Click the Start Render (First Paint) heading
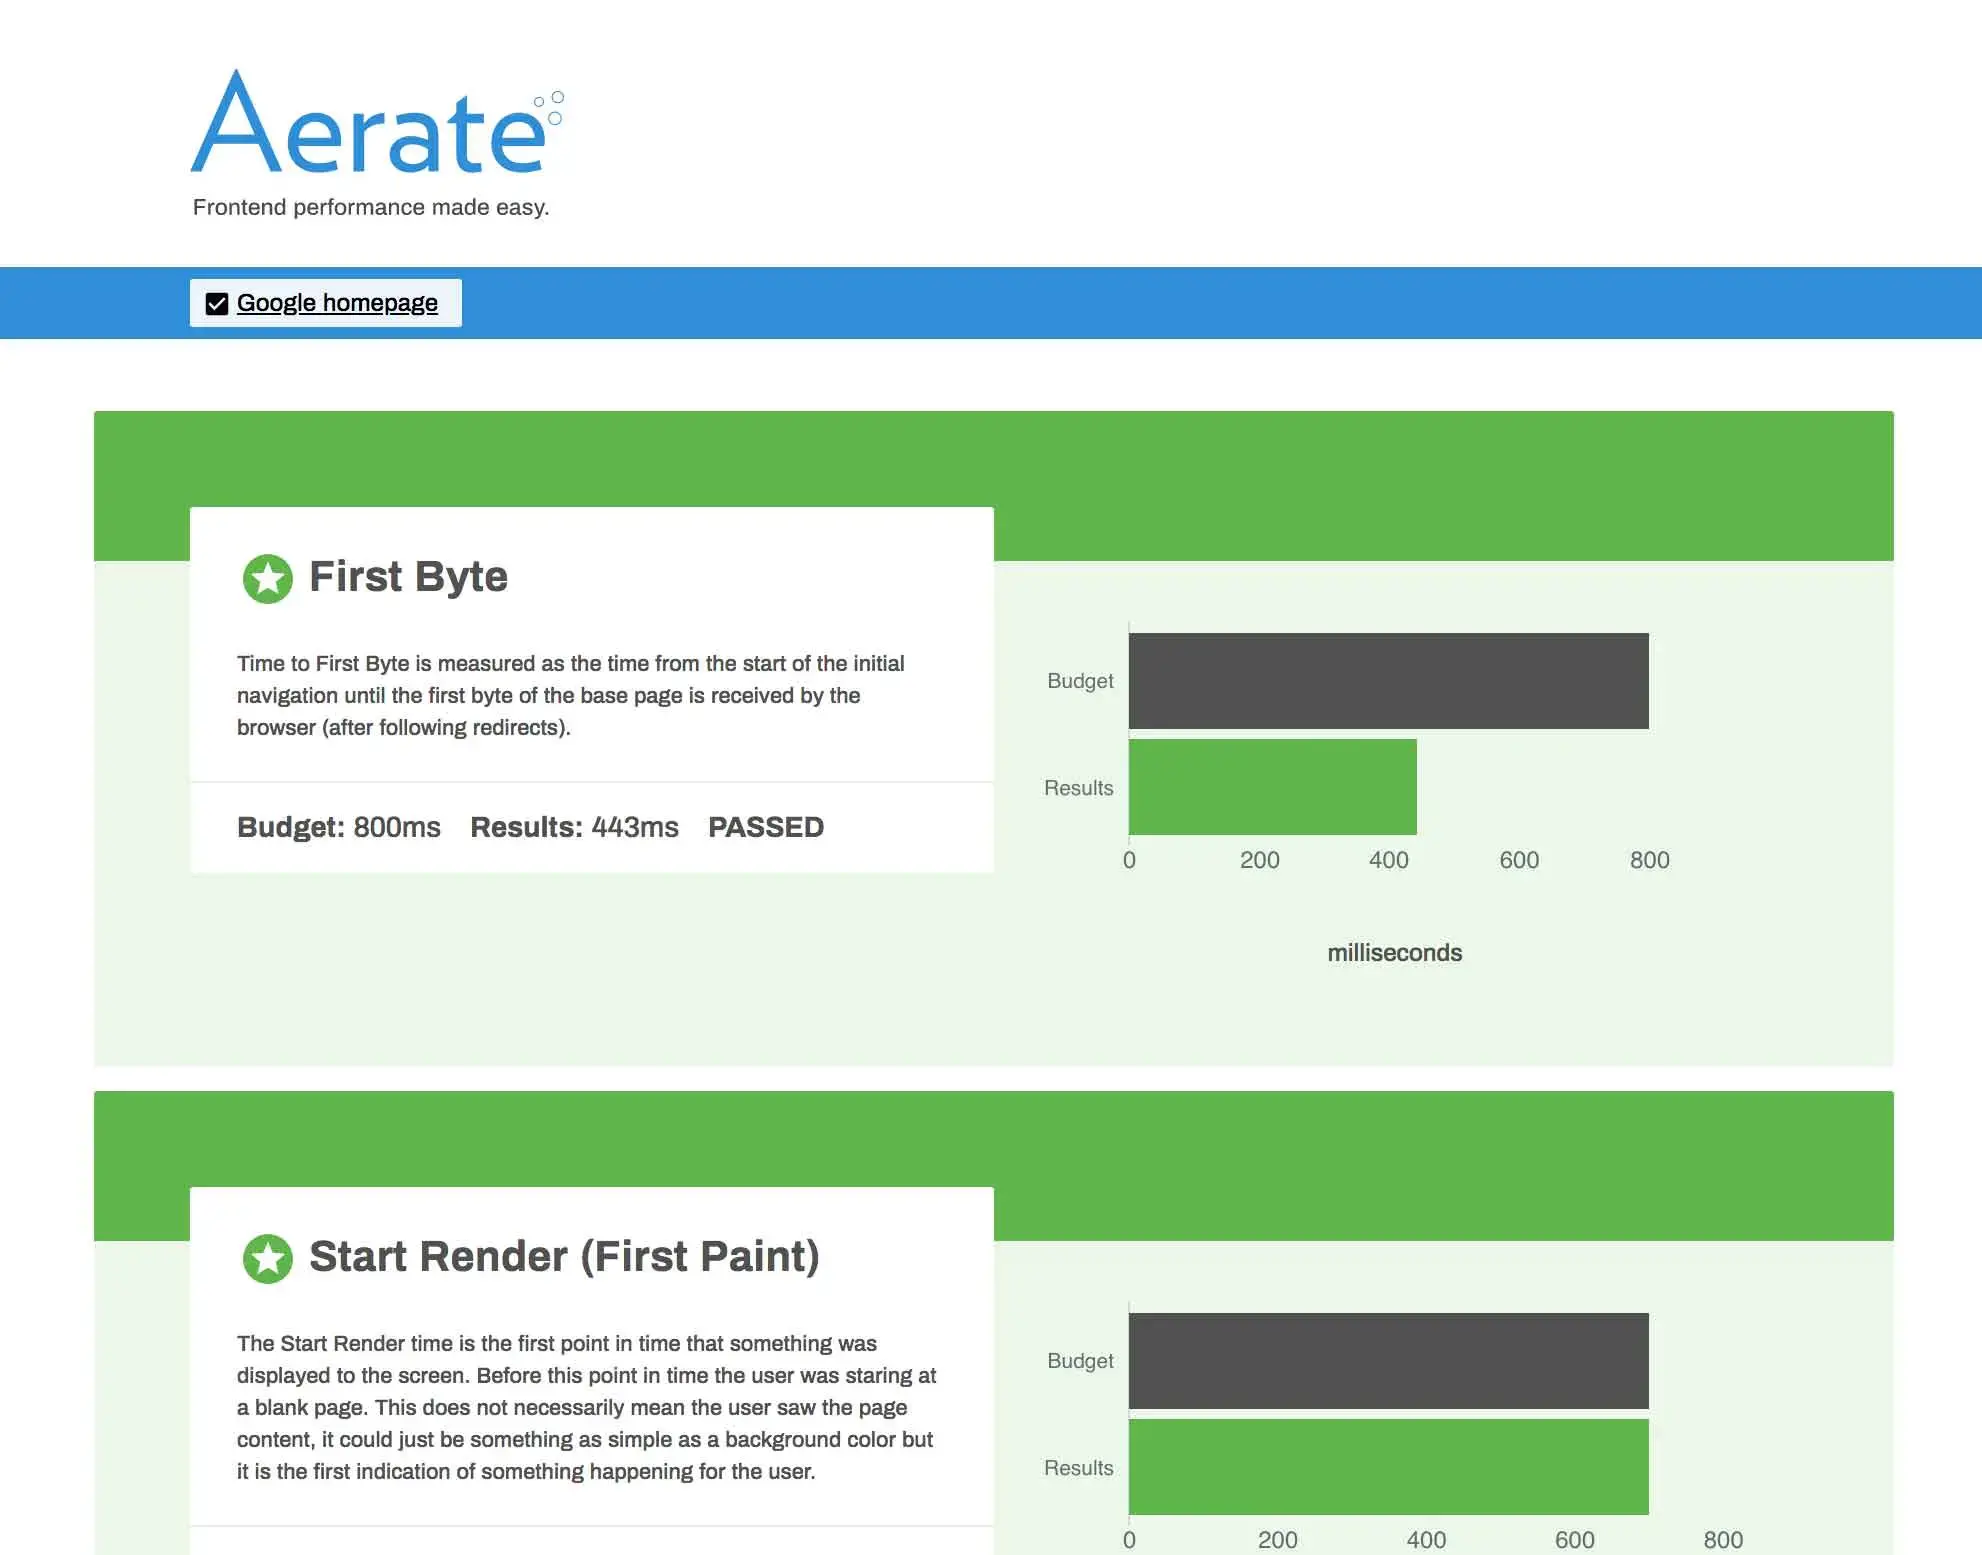Viewport: 1982px width, 1555px height. pos(564,1257)
